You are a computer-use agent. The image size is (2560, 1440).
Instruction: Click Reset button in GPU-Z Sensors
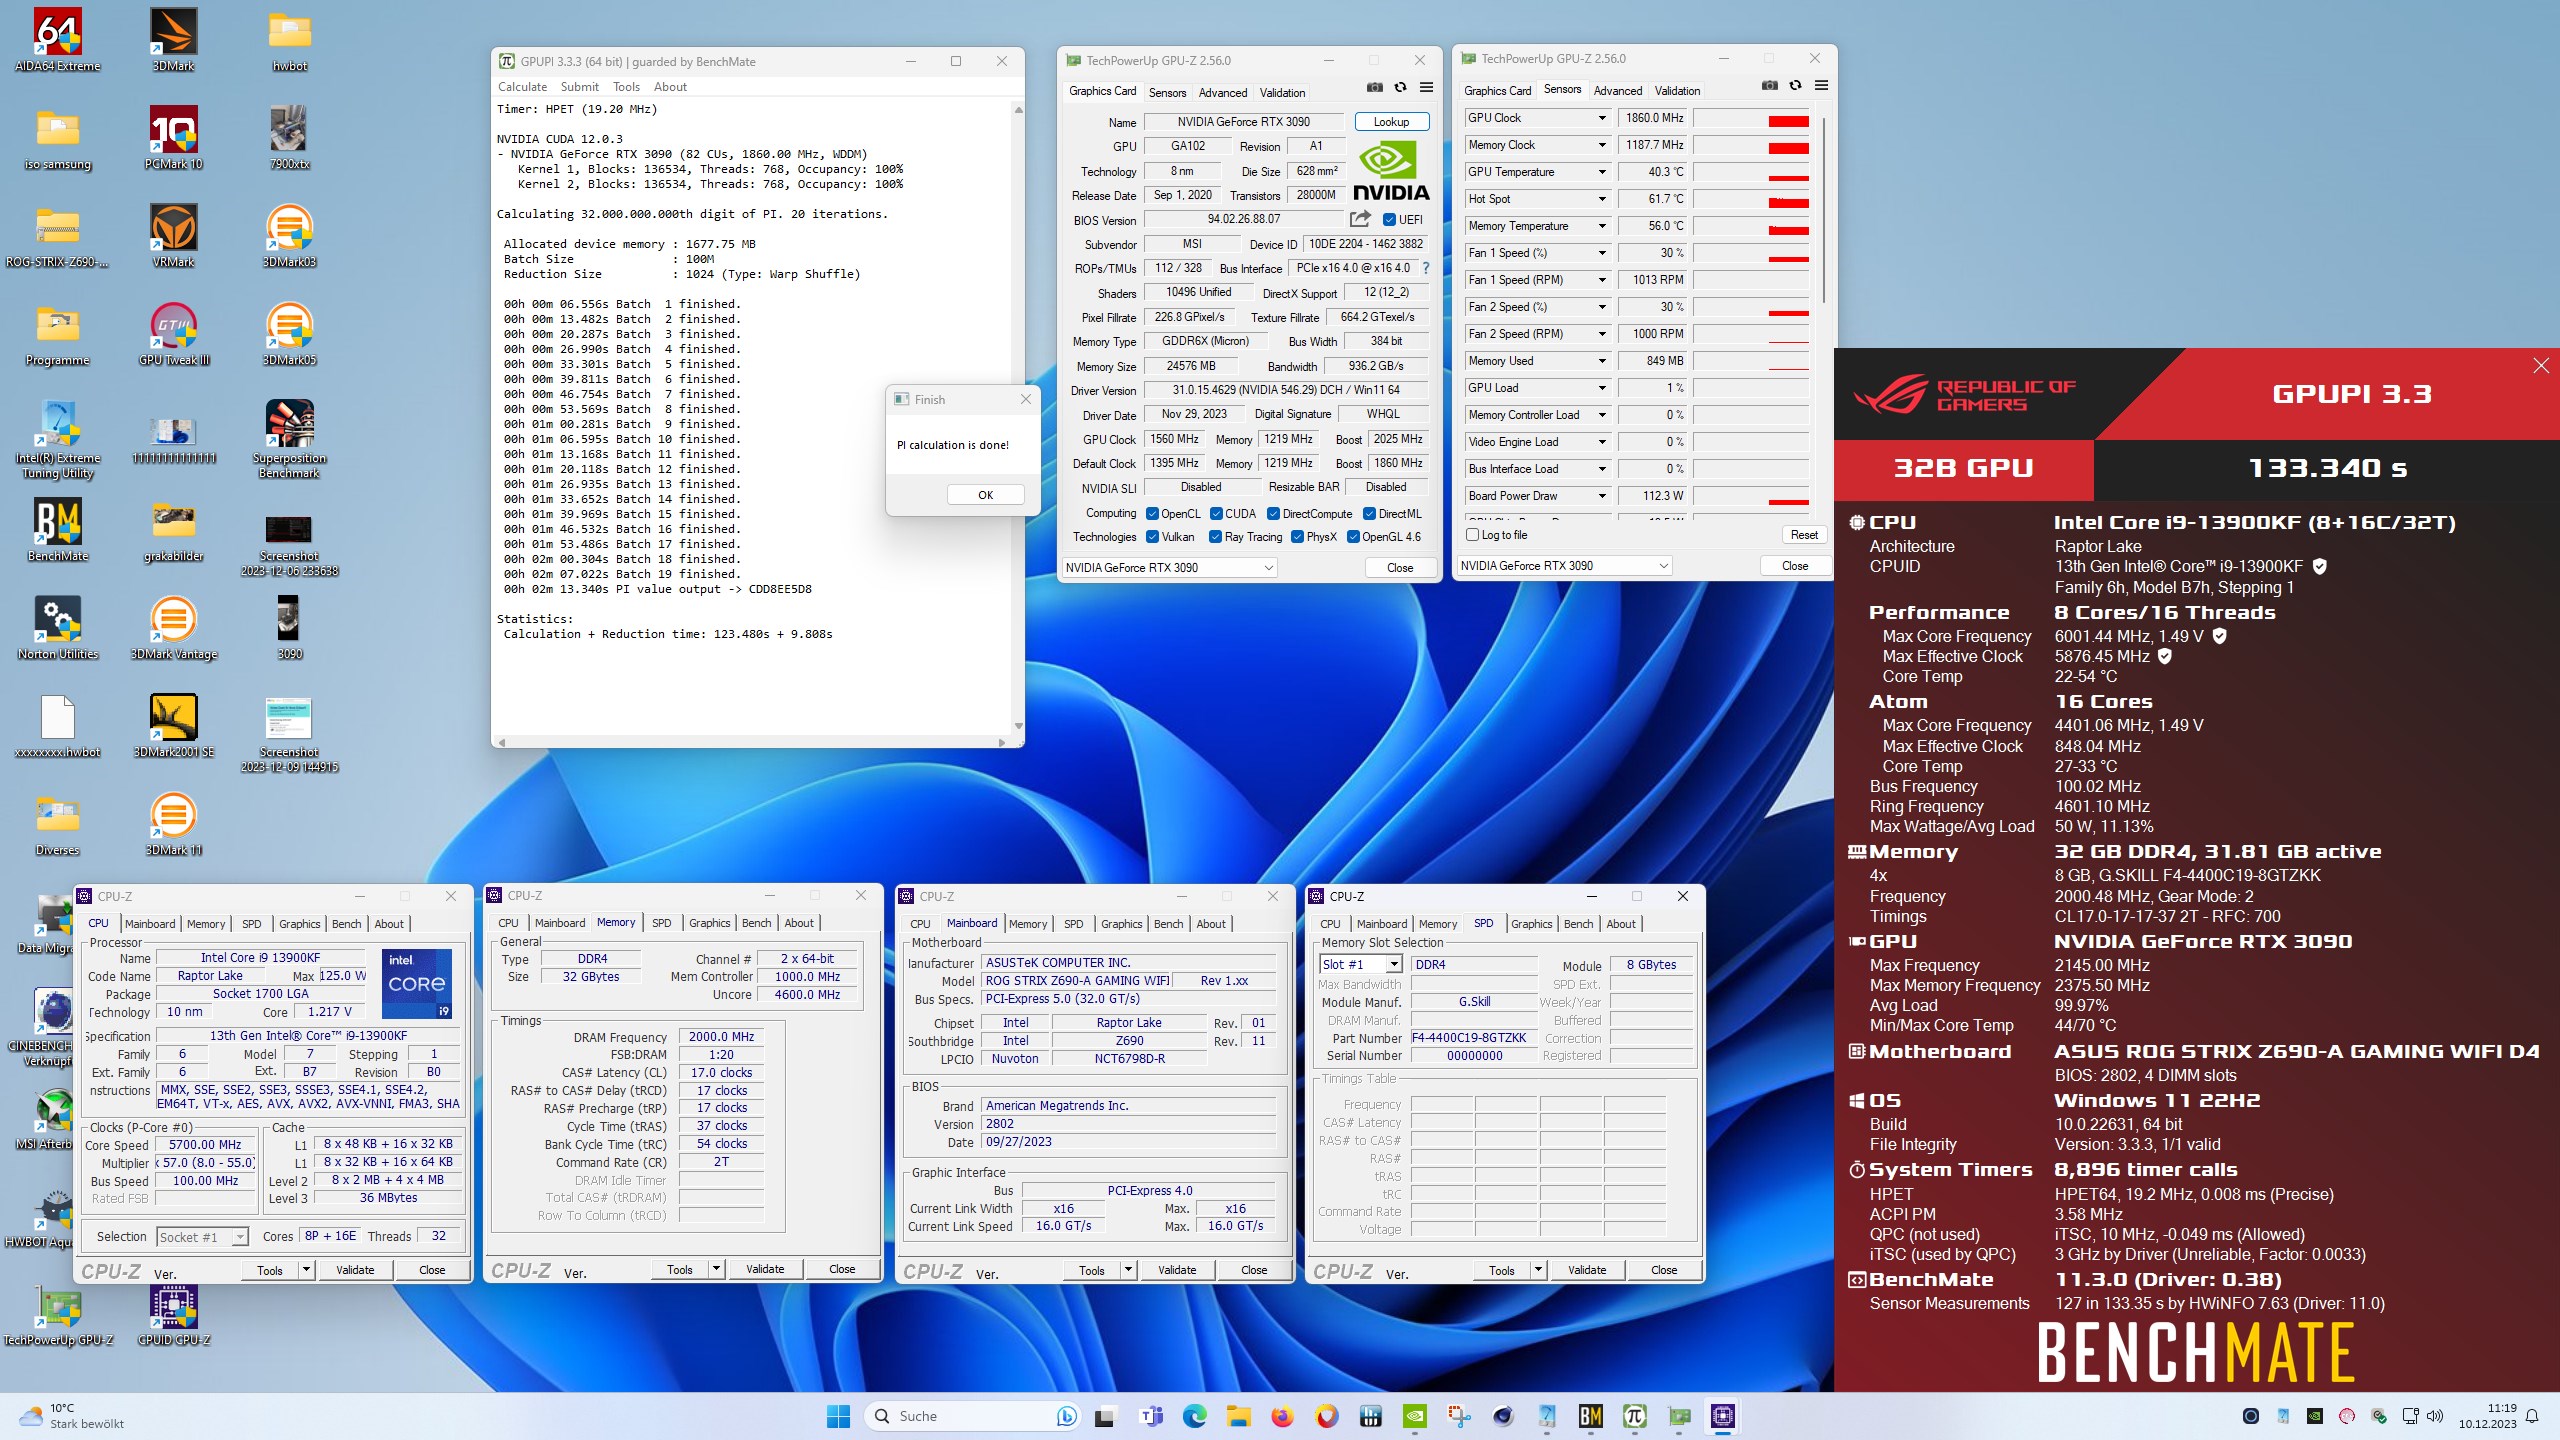point(1804,535)
